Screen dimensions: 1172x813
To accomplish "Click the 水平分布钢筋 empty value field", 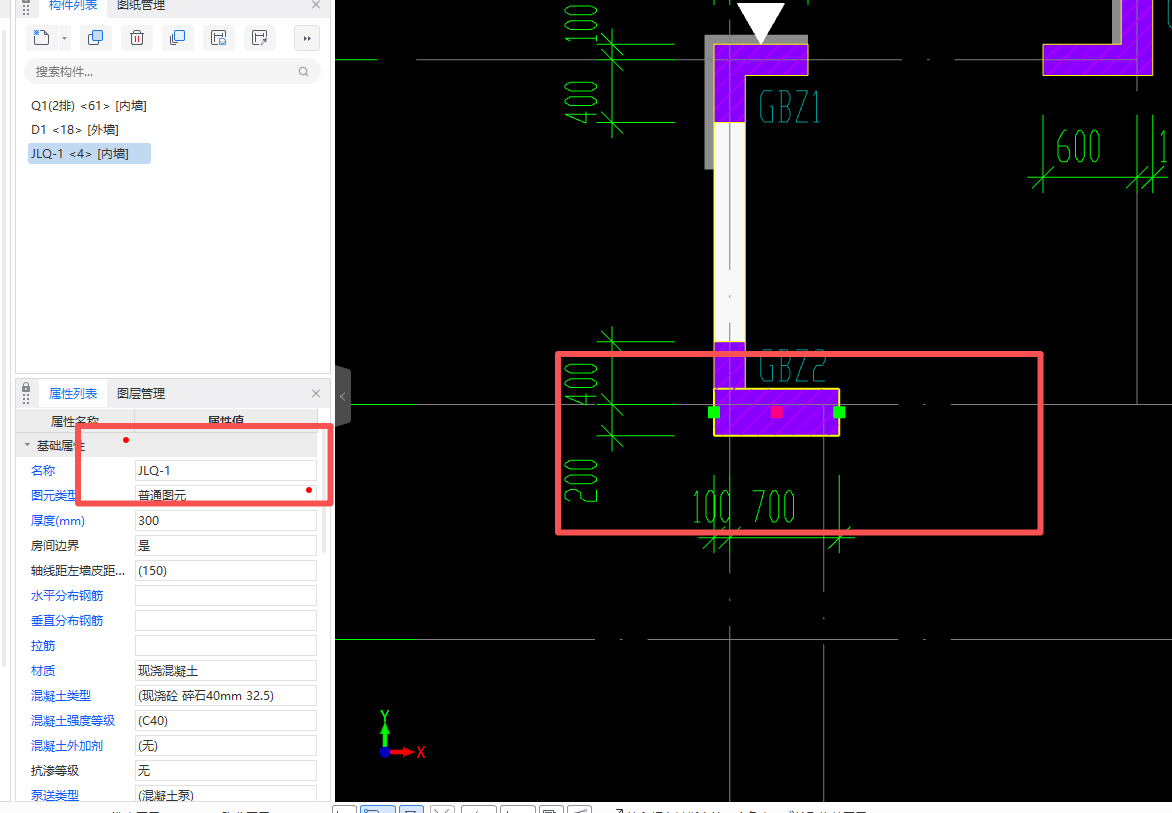I will pos(226,596).
